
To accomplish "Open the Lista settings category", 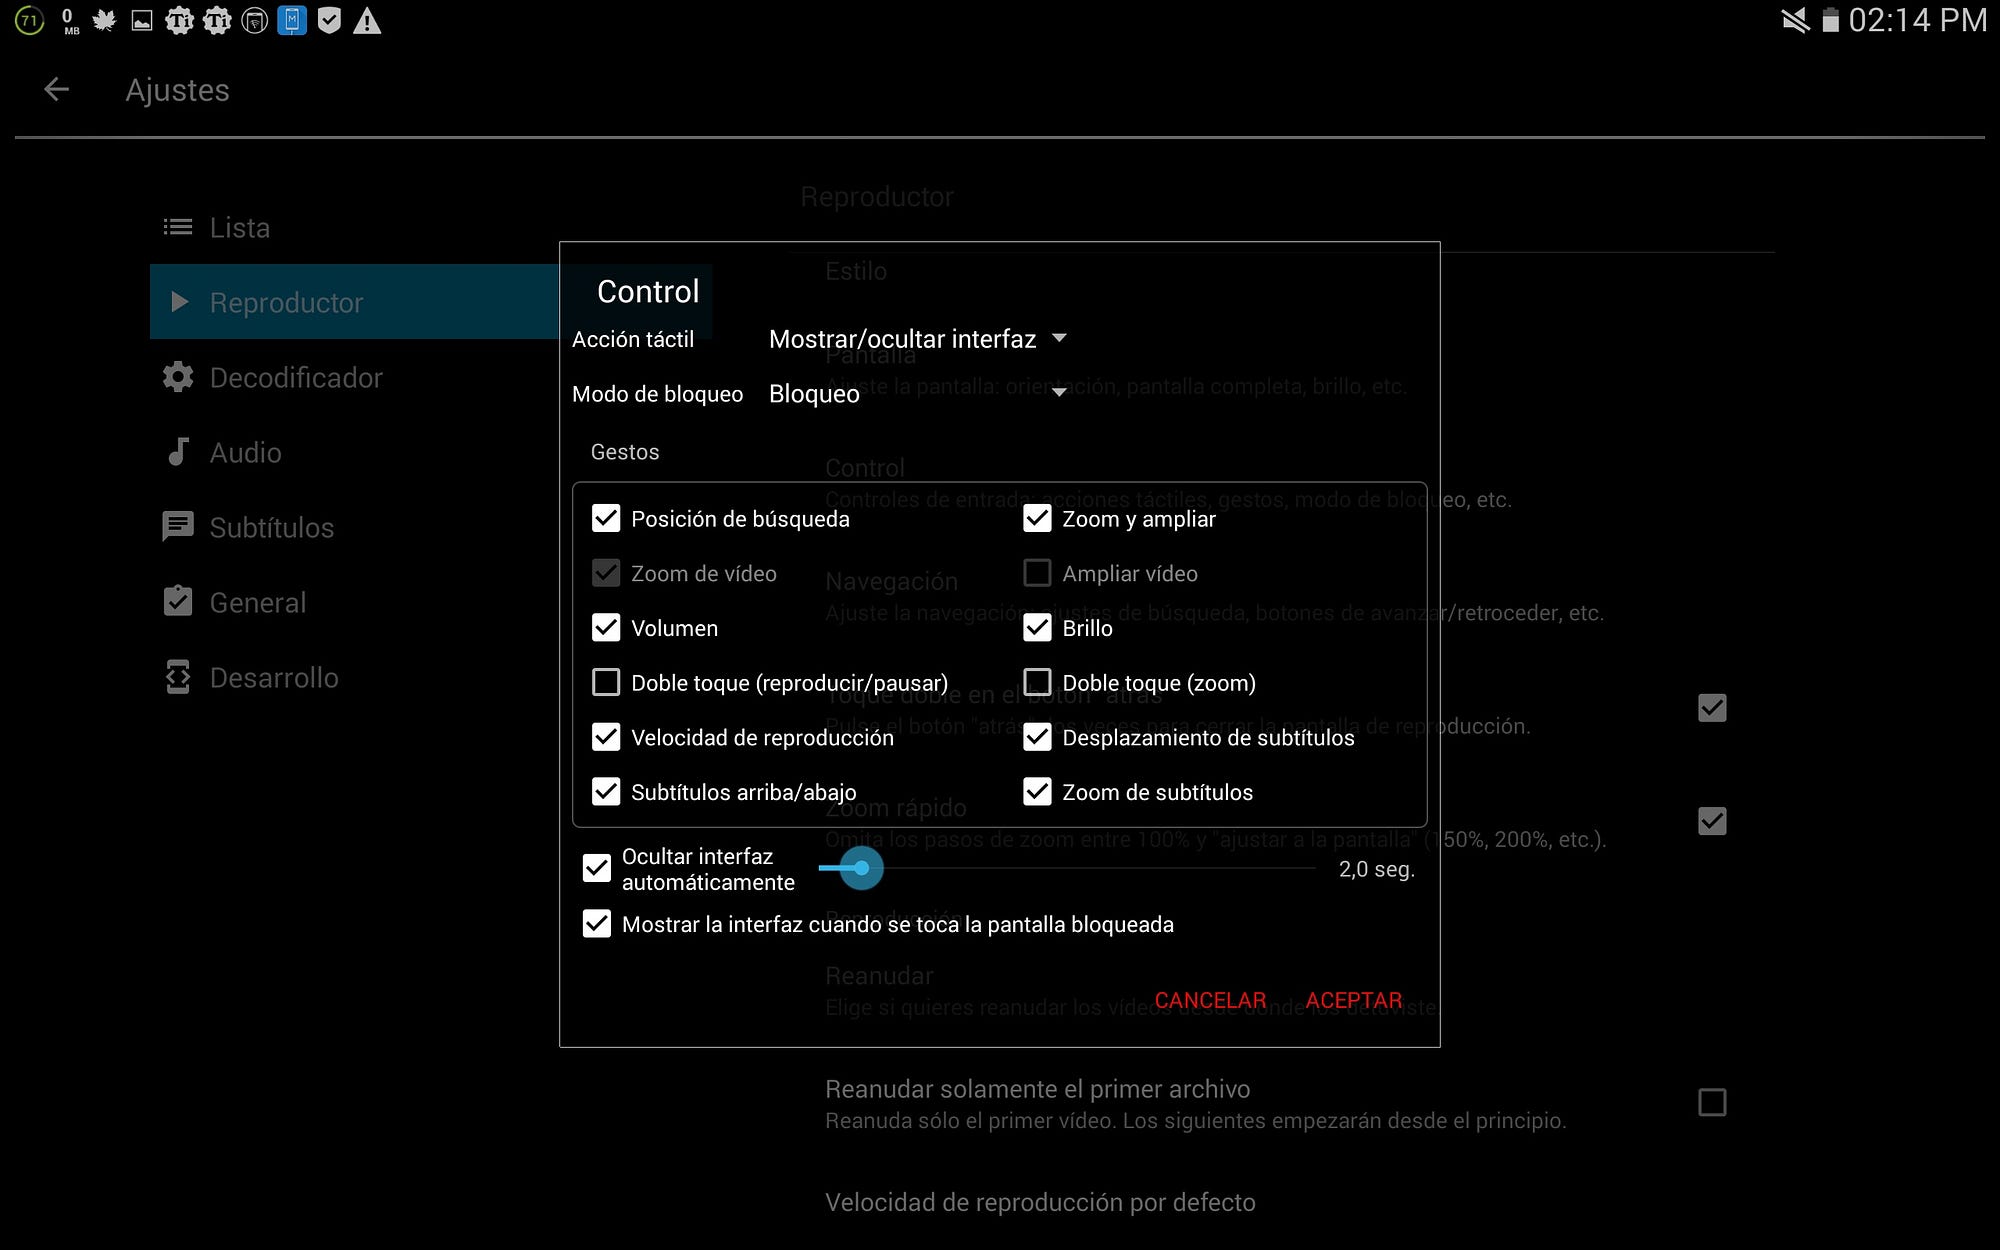I will click(x=355, y=227).
